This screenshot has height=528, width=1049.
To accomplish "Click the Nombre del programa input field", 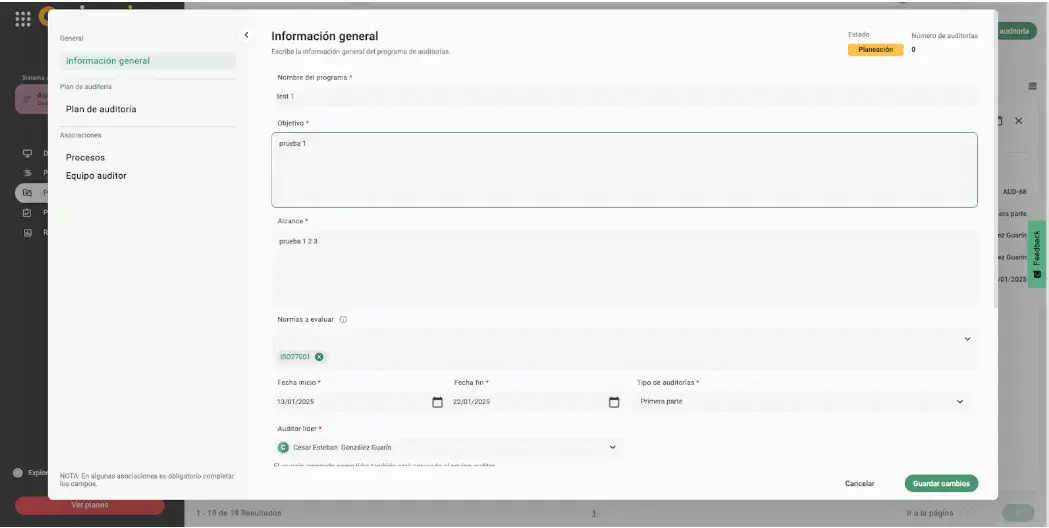I will (624, 96).
